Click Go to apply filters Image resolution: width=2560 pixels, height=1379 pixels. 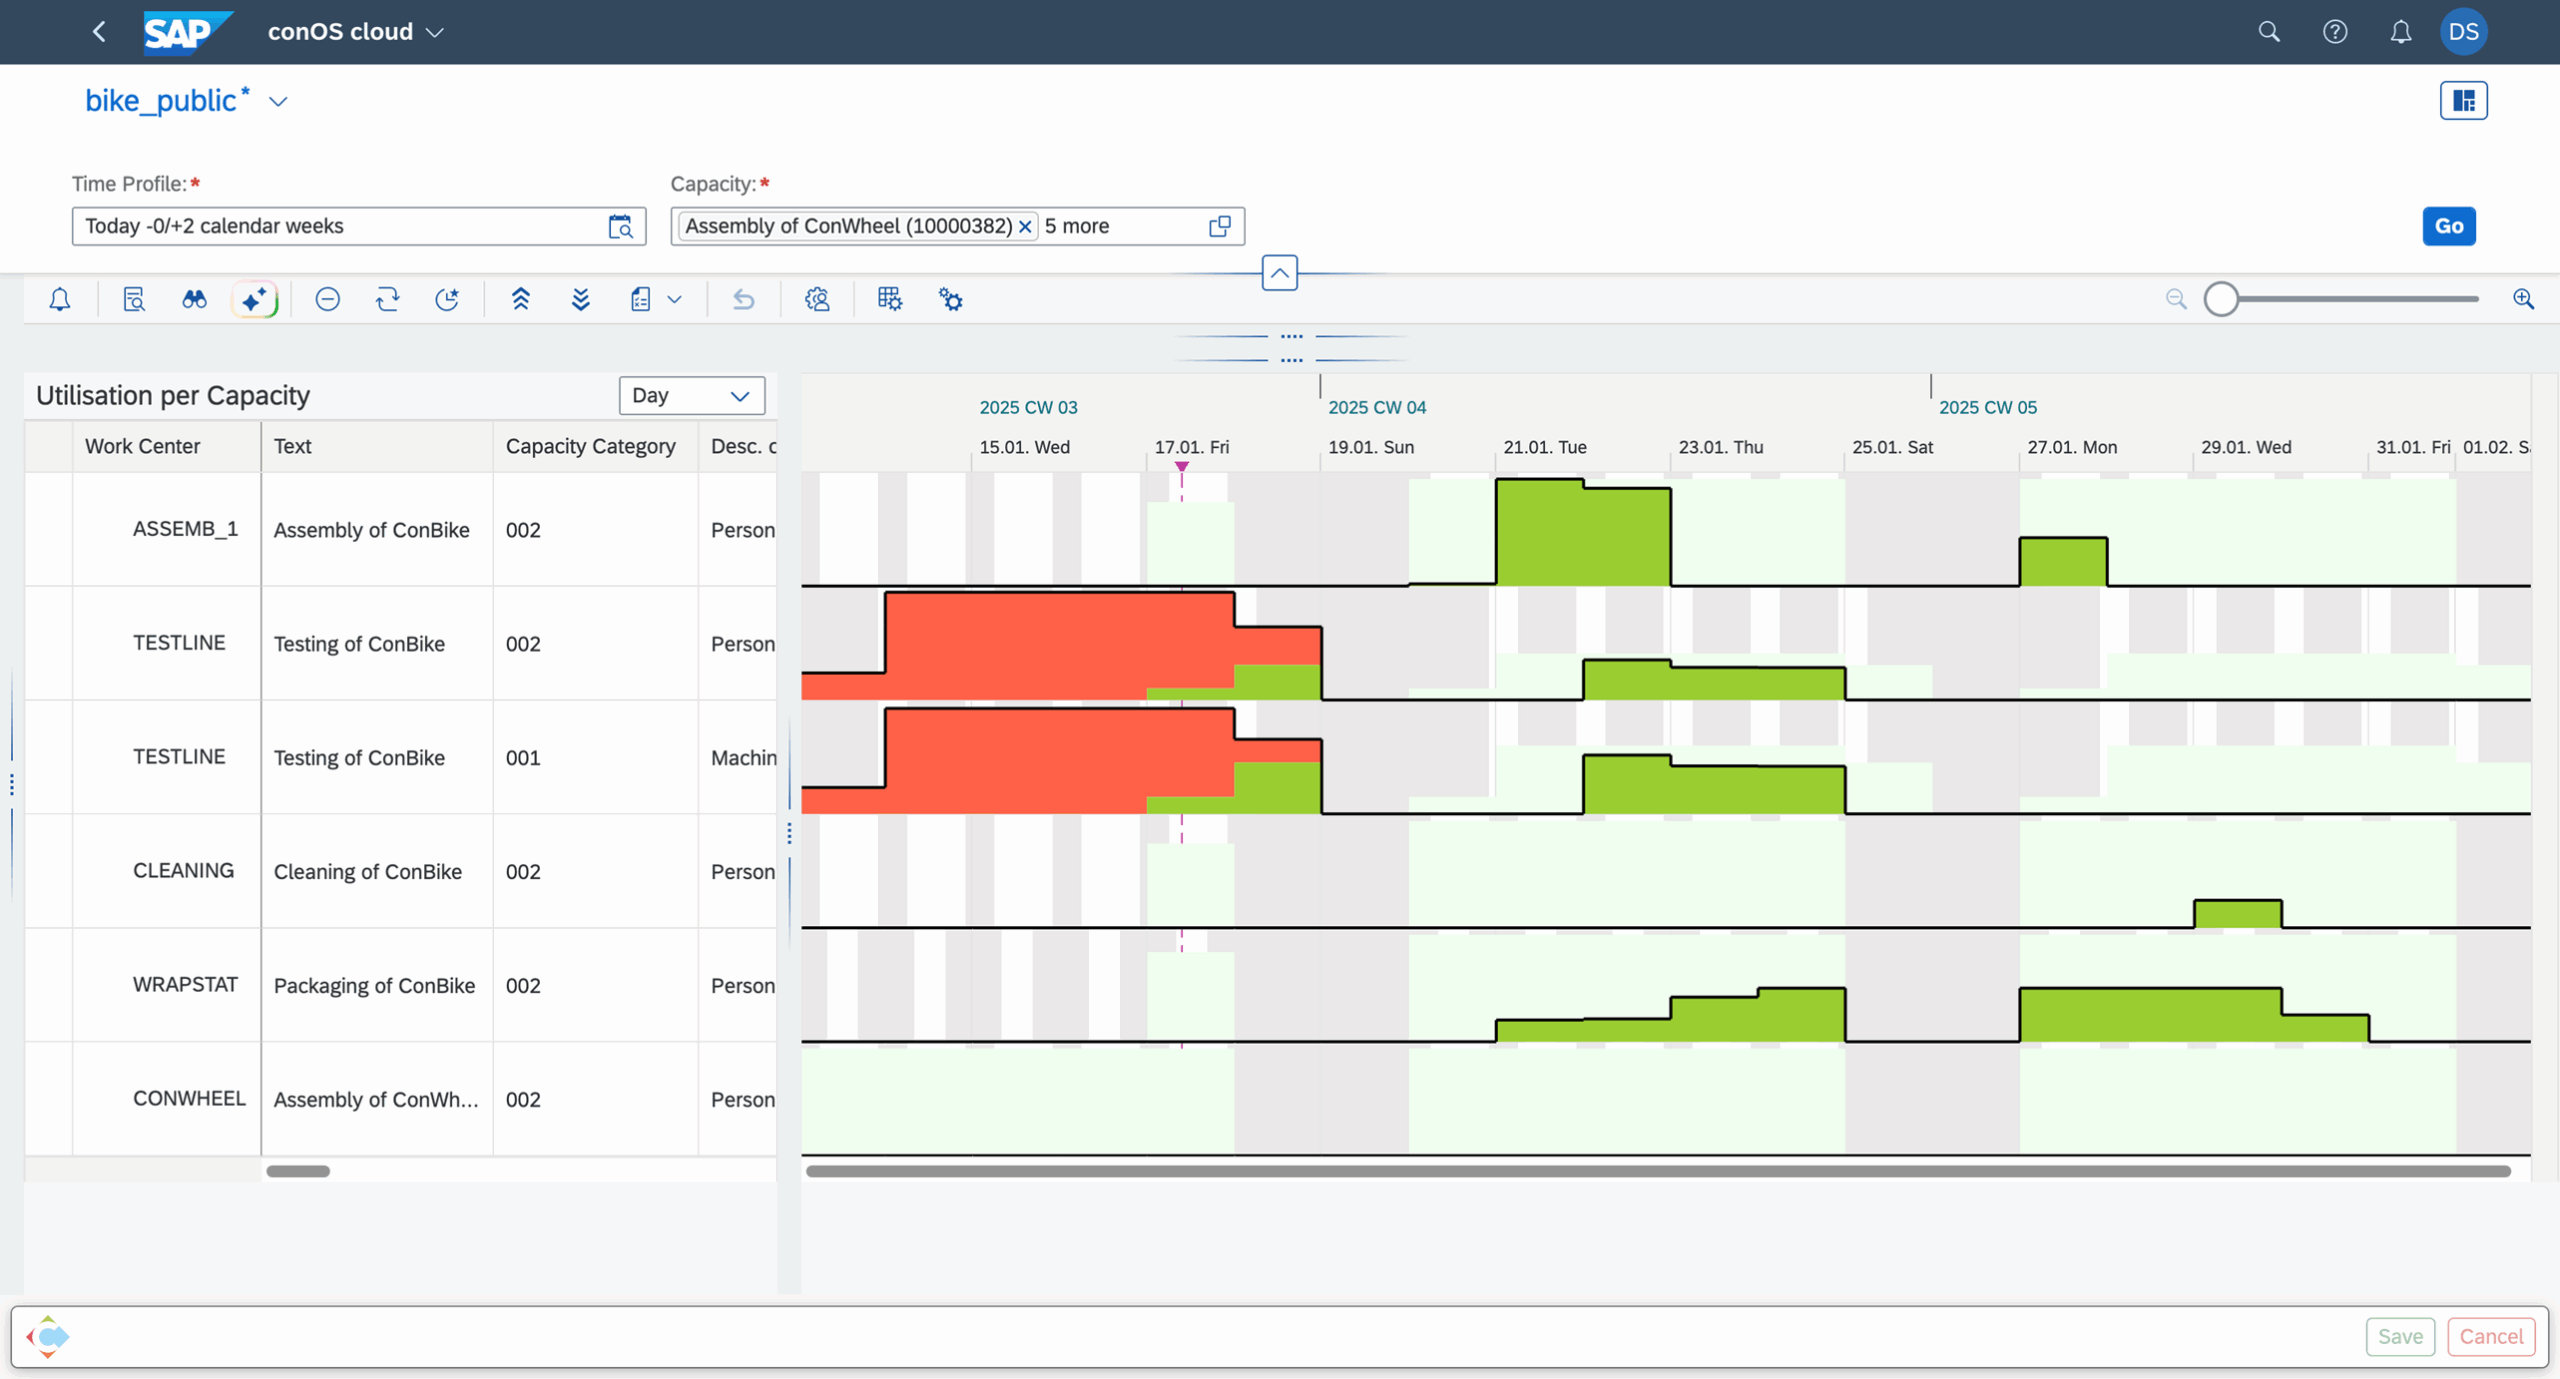click(x=2449, y=226)
